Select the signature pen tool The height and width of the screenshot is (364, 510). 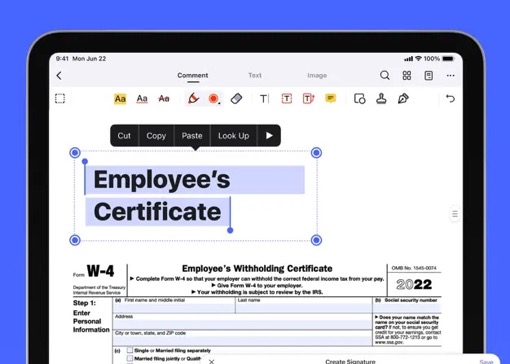403,99
